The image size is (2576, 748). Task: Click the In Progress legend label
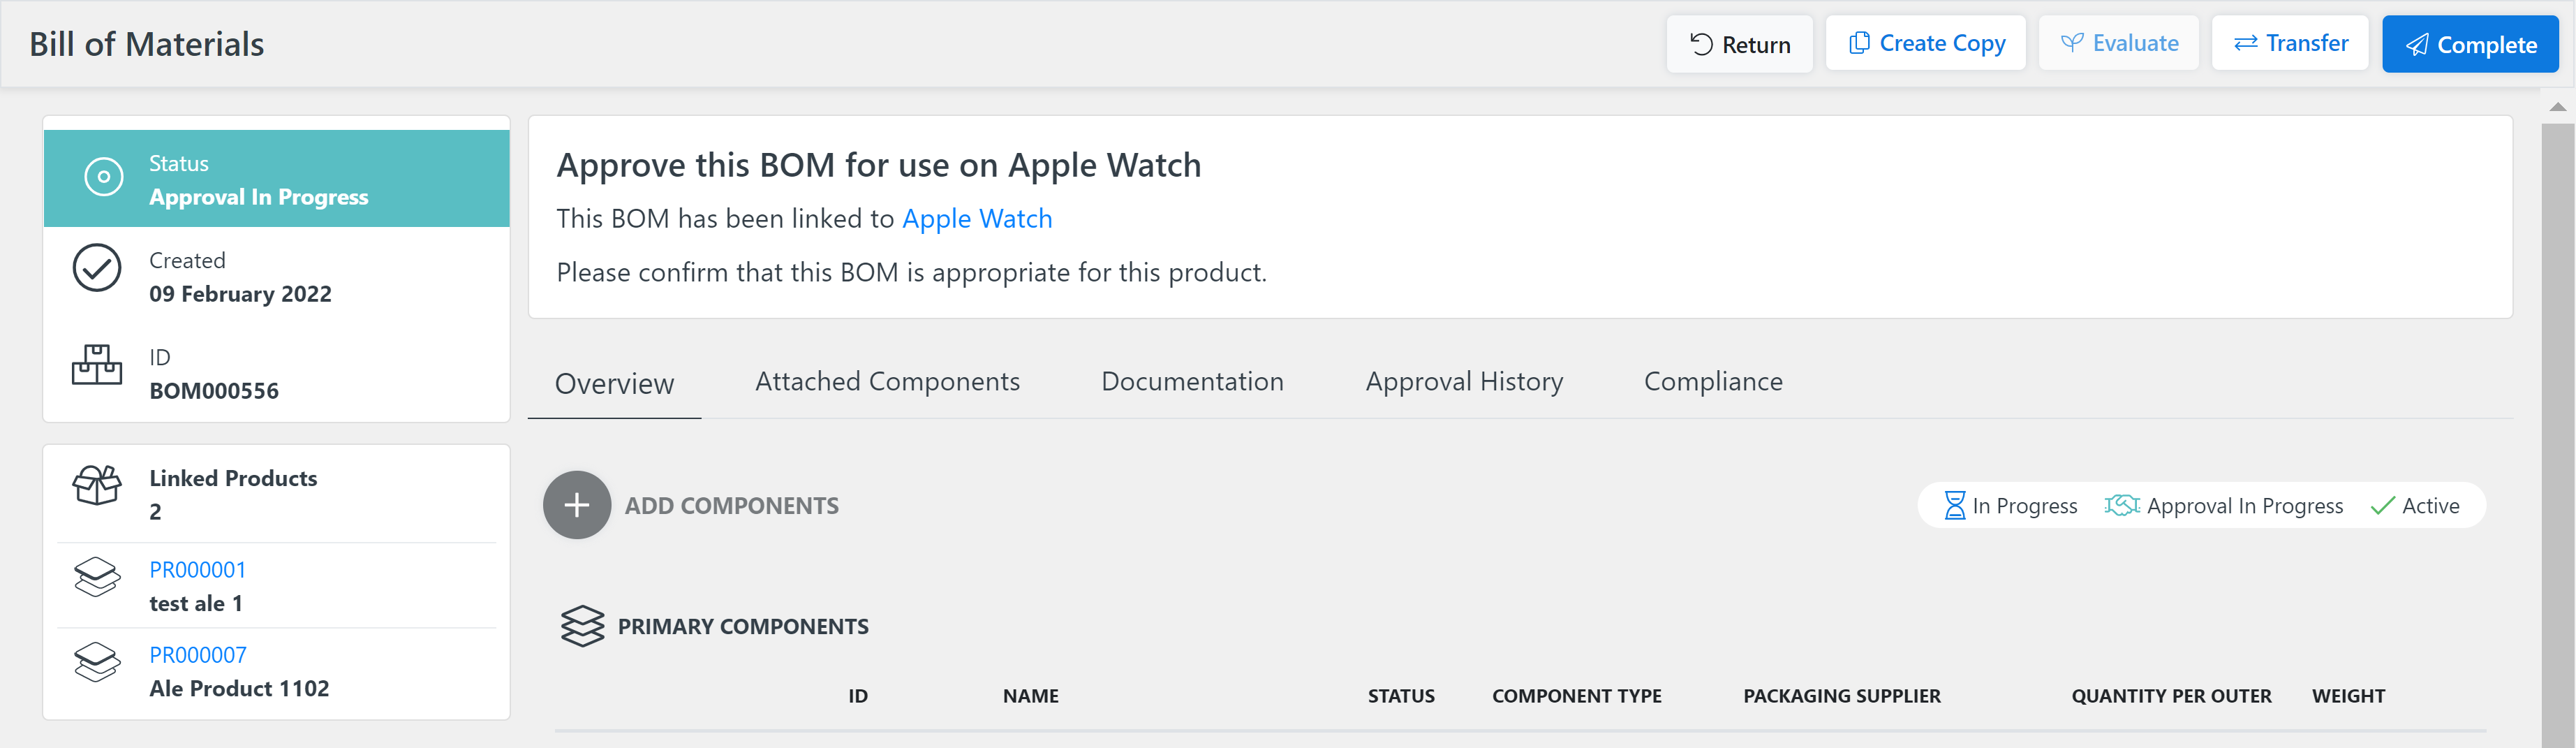(2024, 506)
